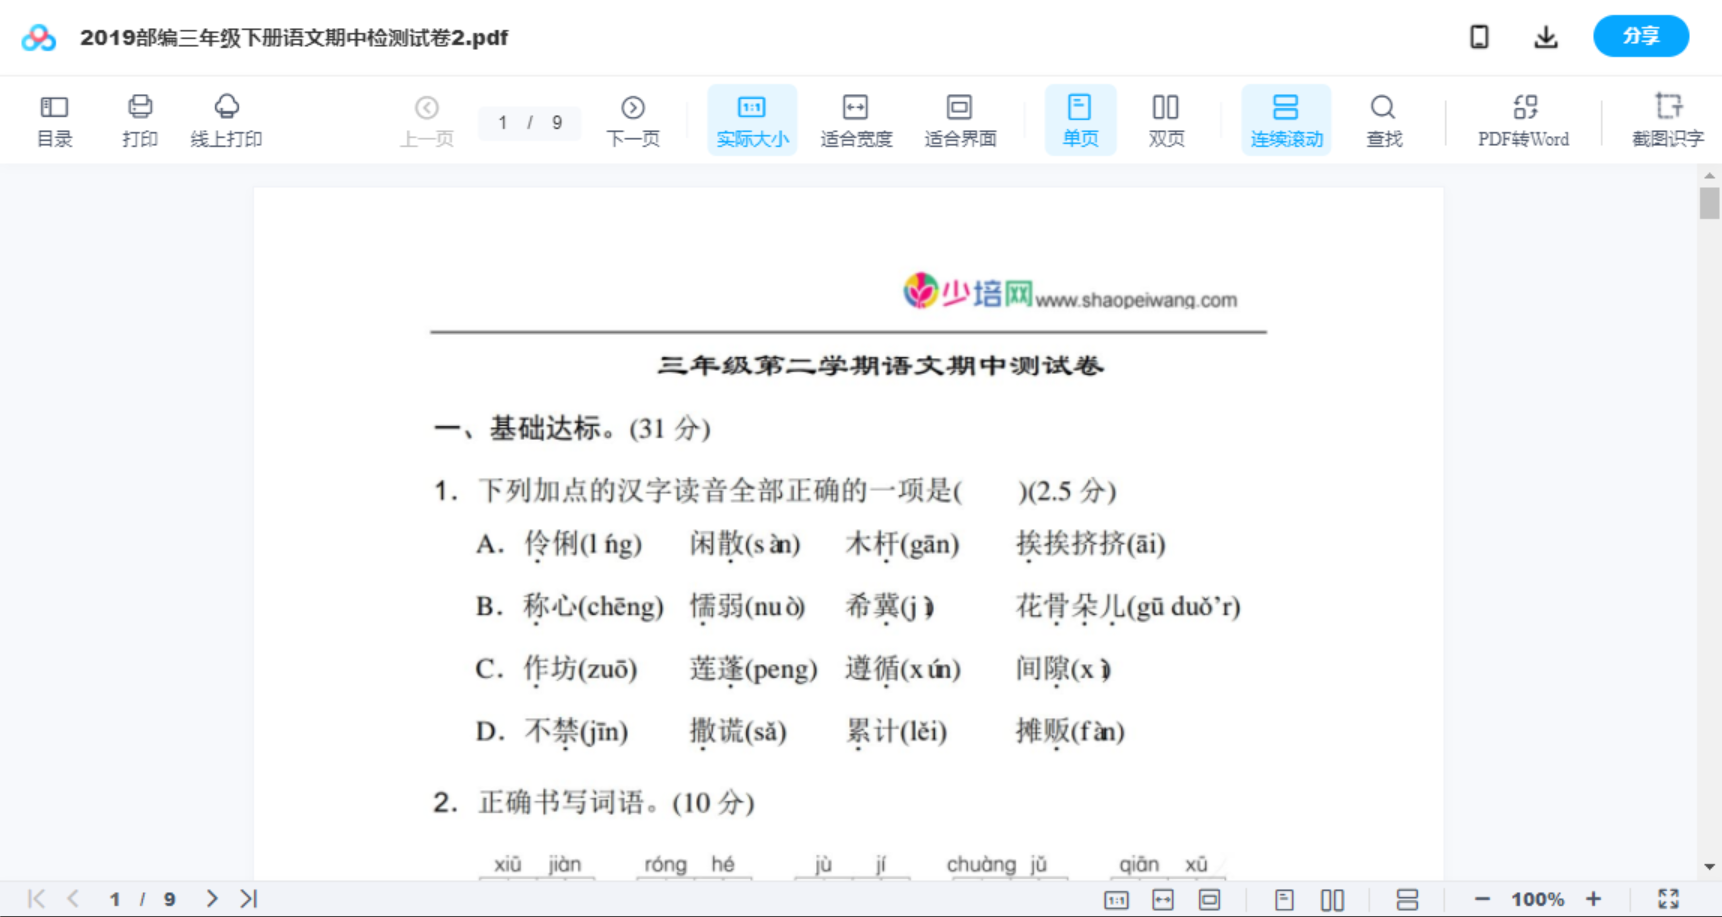Screen dimensions: 1722x917
Task: Open the mobile preview icon
Action: (1479, 36)
